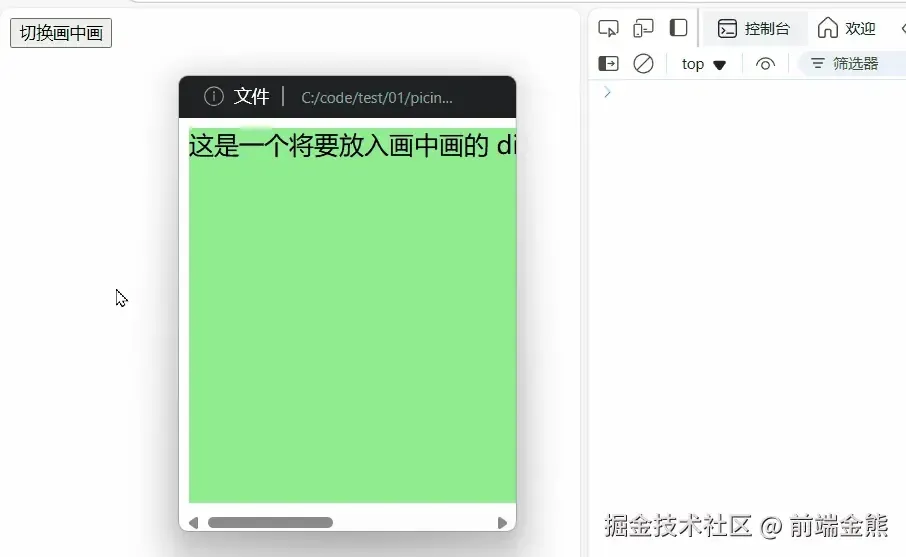Click the home icon beside 欢迎
This screenshot has width=906, height=557.
tap(827, 28)
